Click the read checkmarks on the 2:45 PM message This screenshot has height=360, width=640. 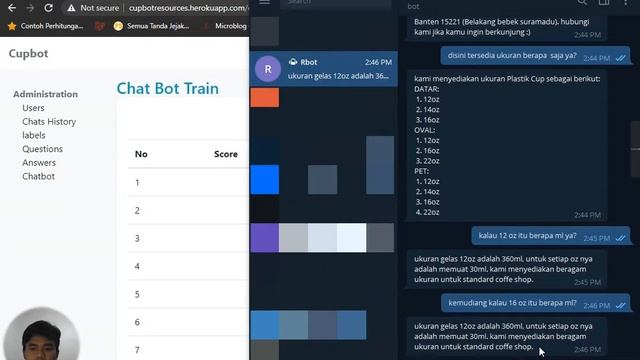point(620,238)
